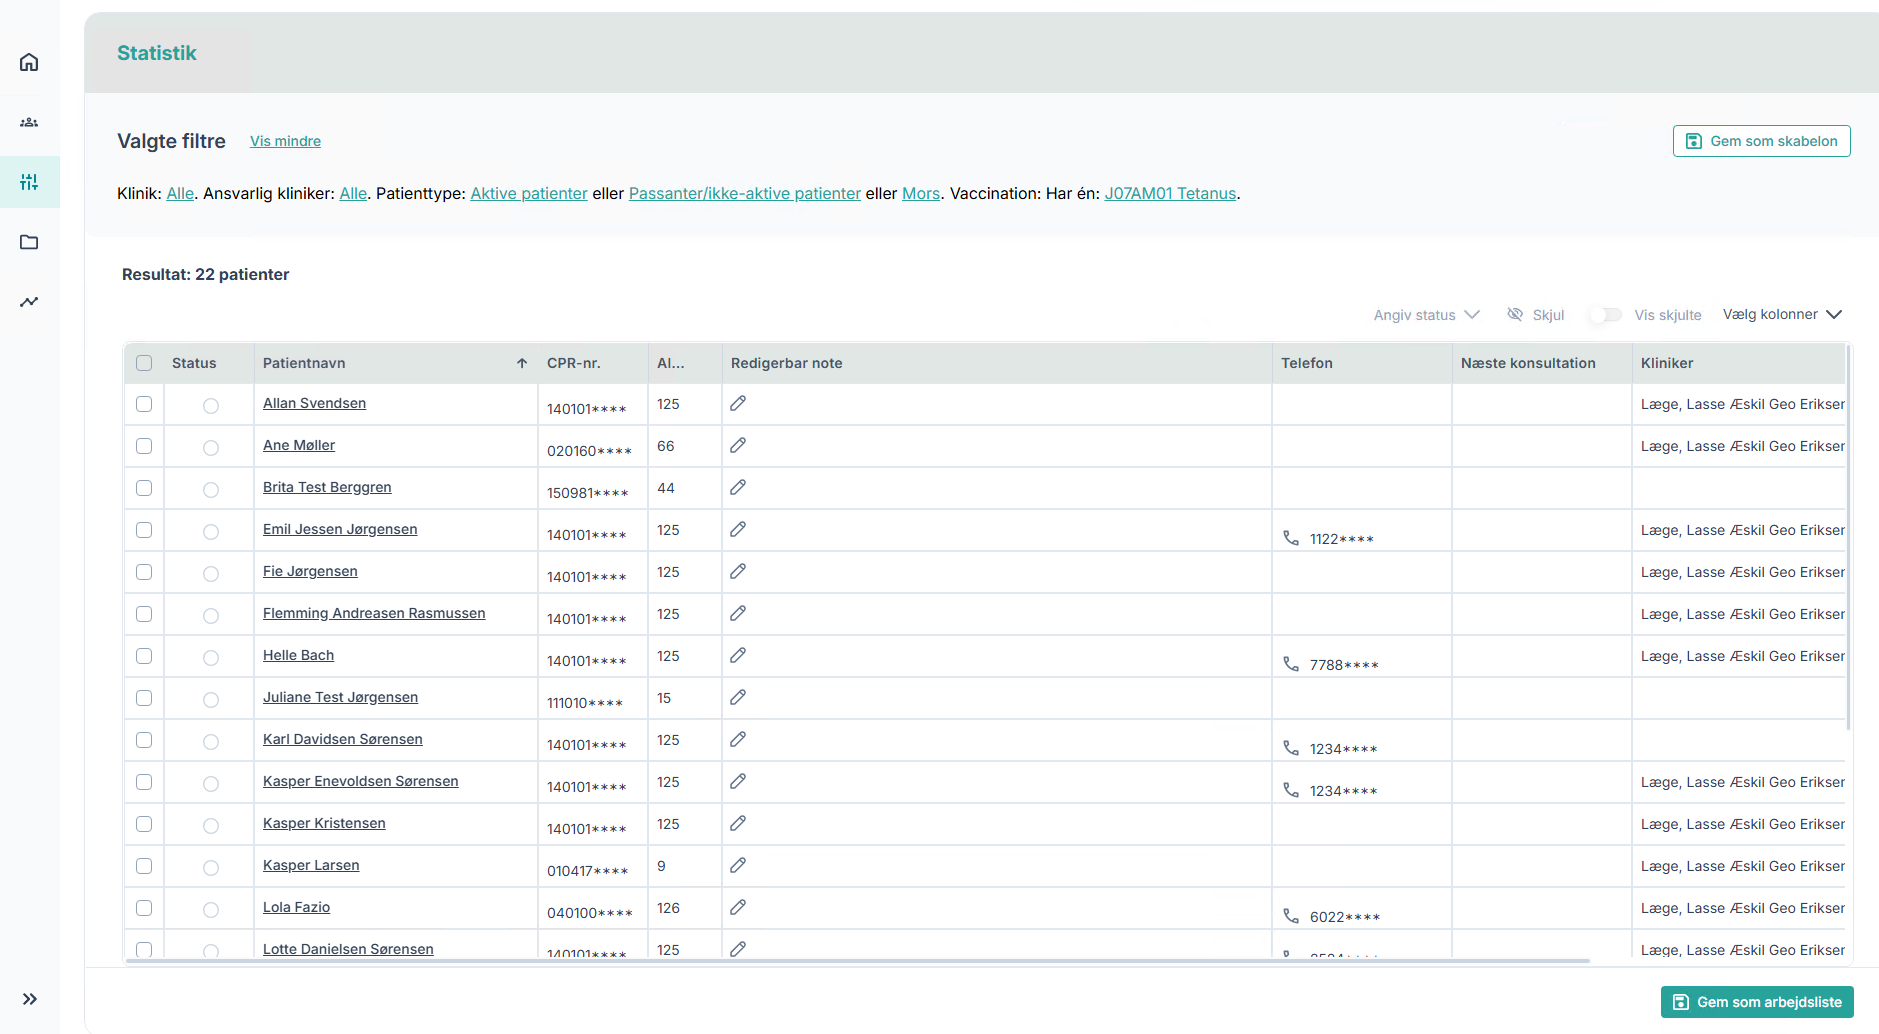Click phone icon for Helle Bach

coord(1291,664)
